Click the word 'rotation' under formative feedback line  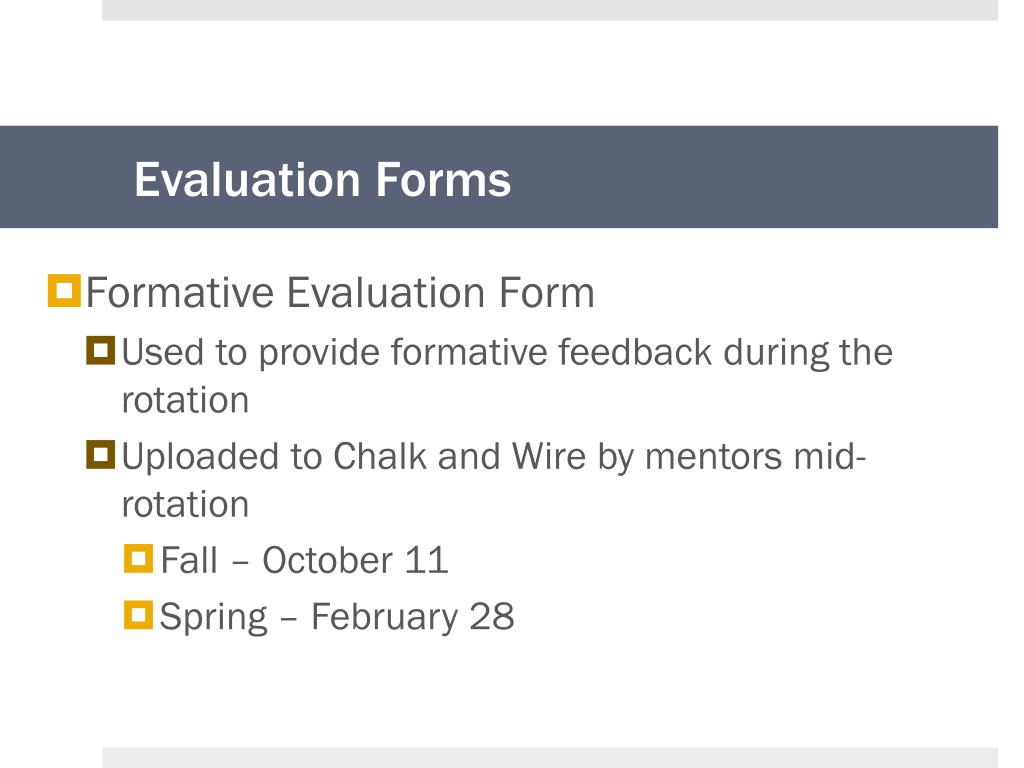click(185, 400)
